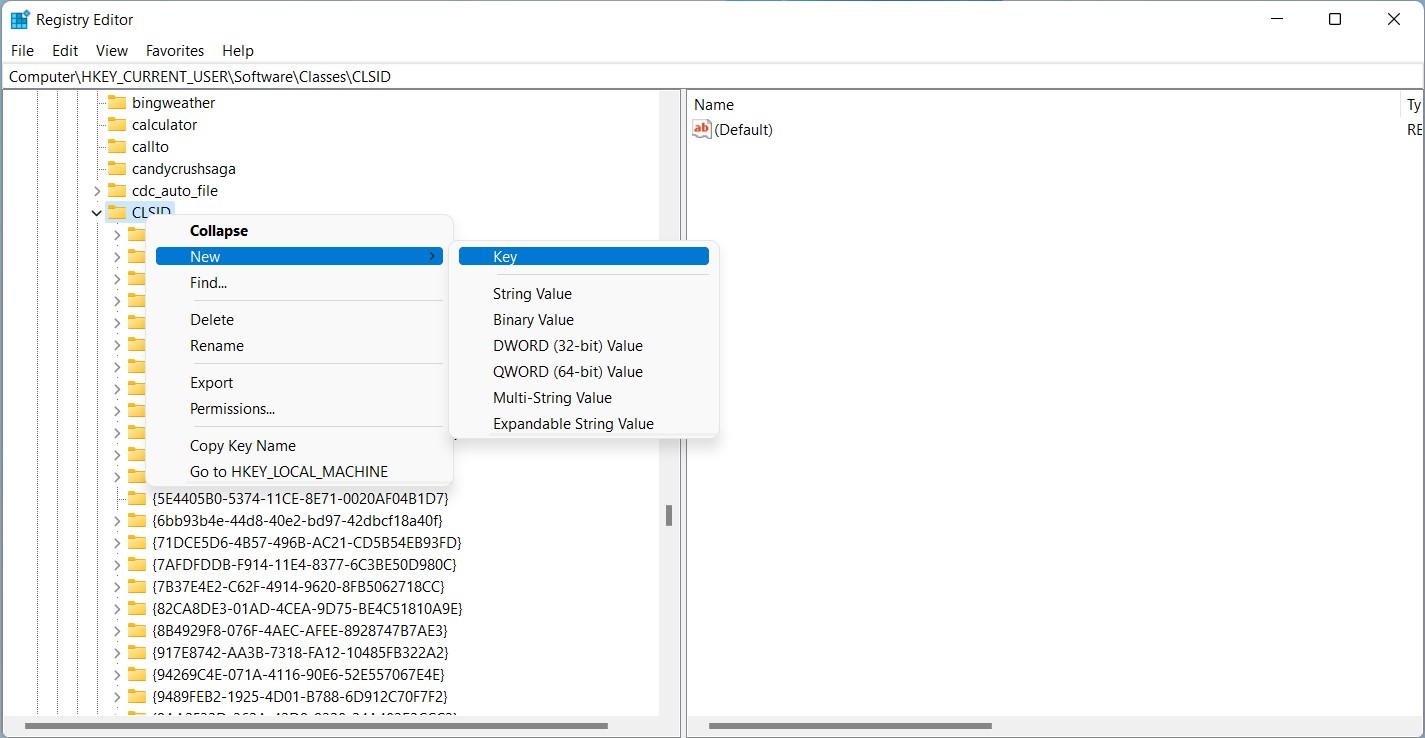Click the callto folder icon

tap(117, 147)
